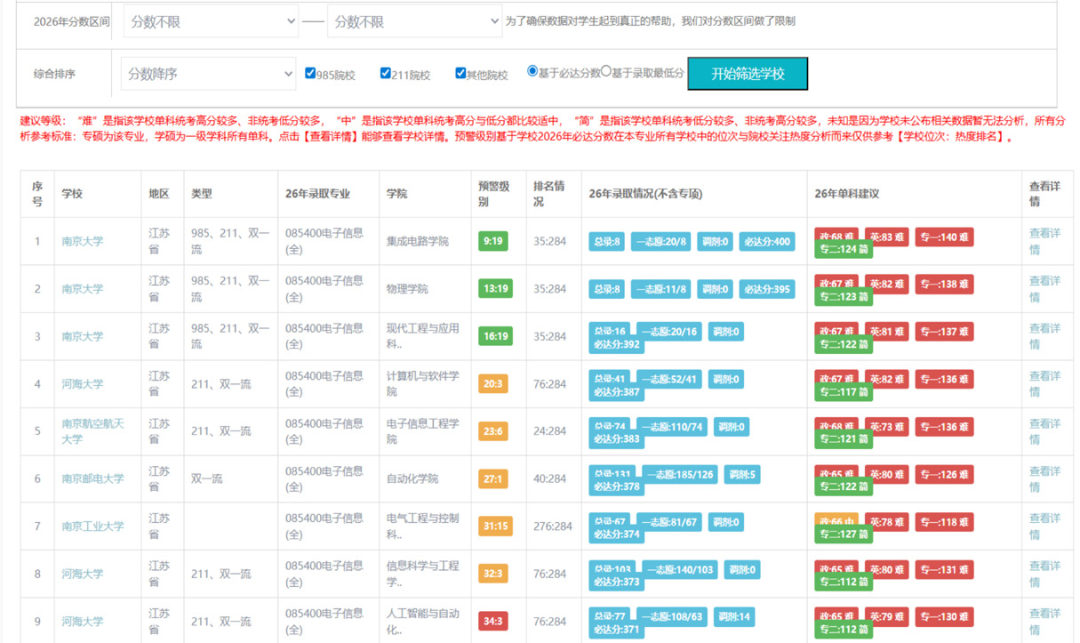Open the 分数降序 sort order dropdown

[x=209, y=74]
